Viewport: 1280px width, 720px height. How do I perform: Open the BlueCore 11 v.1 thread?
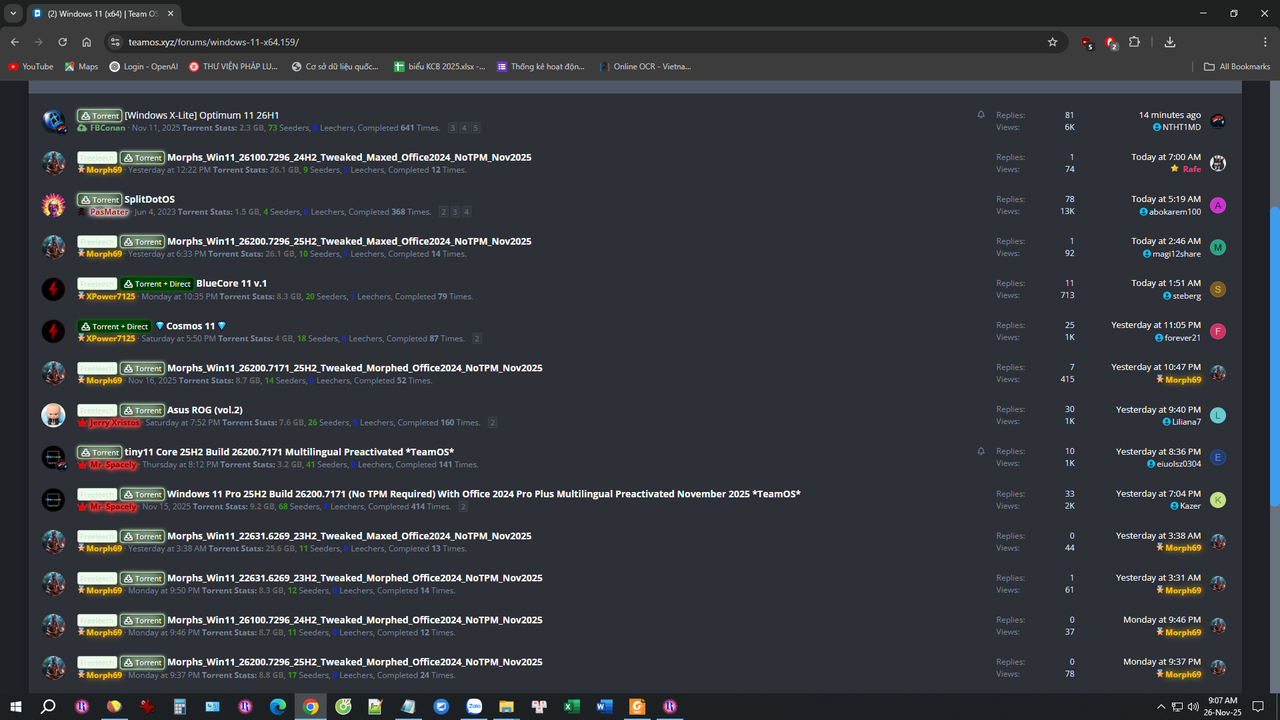[x=231, y=283]
